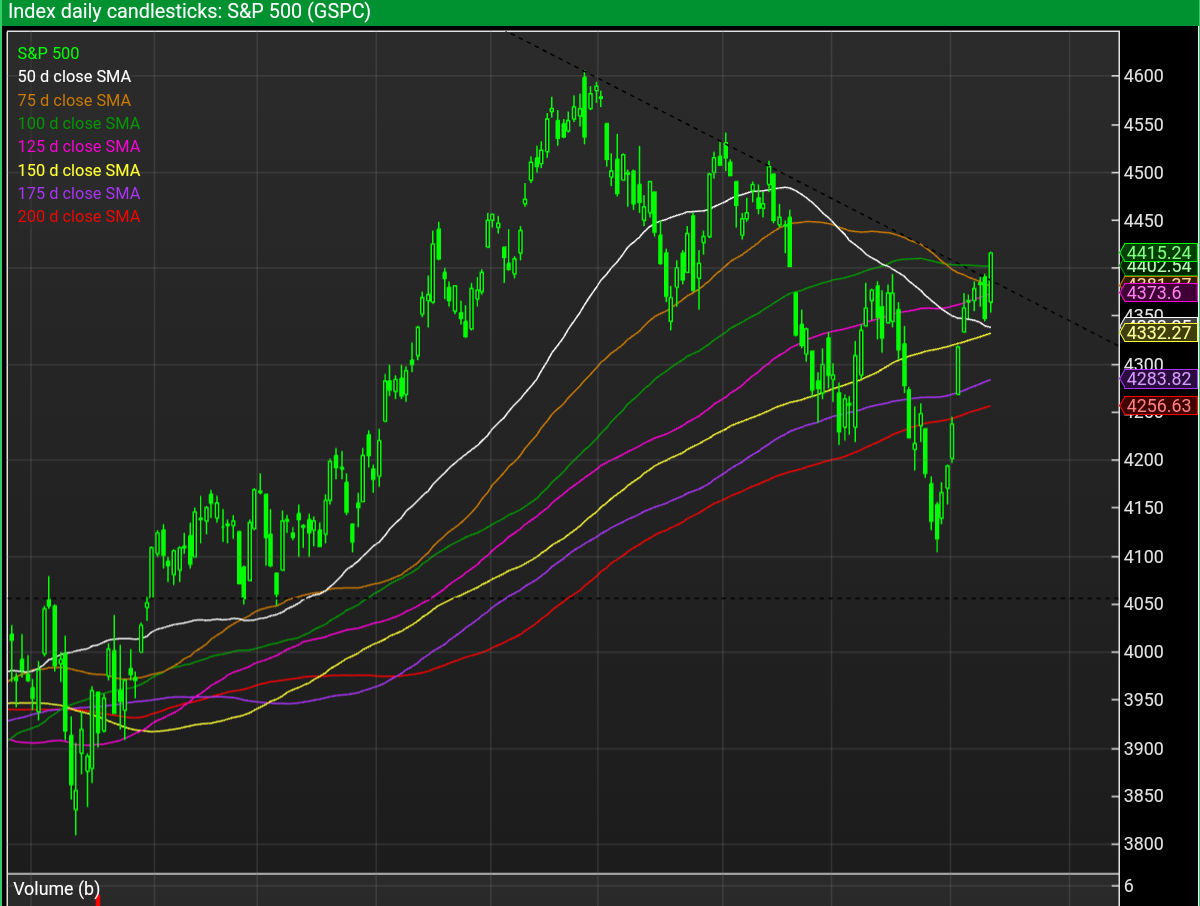Click the 4100 price axis label
This screenshot has height=906, width=1200.
coord(1143,556)
